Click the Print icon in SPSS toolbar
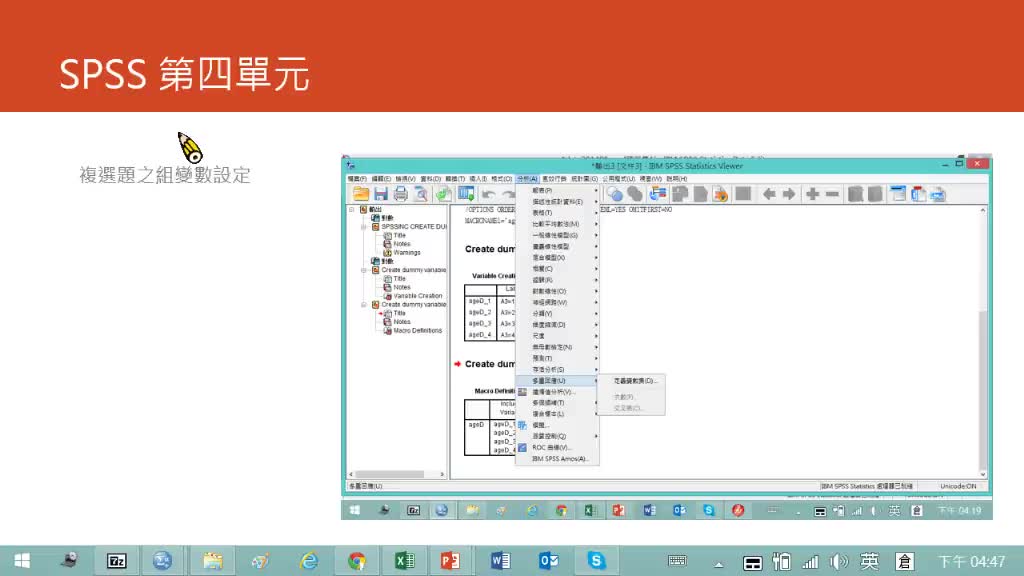The image size is (1024, 576). click(x=401, y=194)
